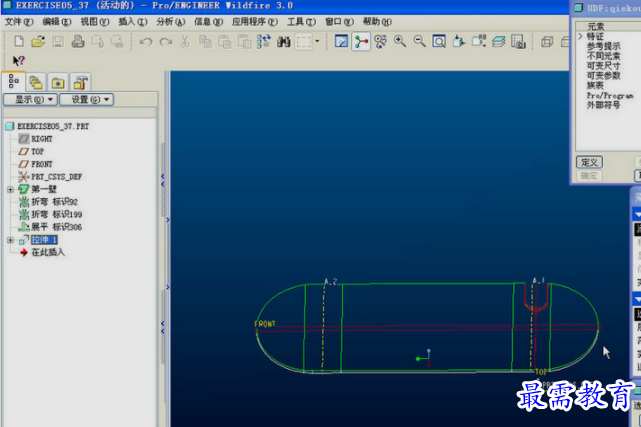Open Find tool with binoculars icon
This screenshot has height=427, width=641.
283,41
